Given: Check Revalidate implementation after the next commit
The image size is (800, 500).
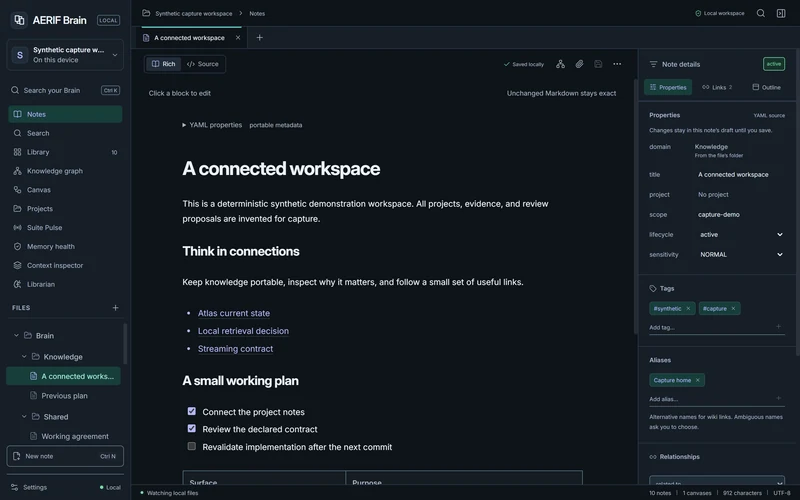Looking at the screenshot, I should pyautogui.click(x=191, y=446).
